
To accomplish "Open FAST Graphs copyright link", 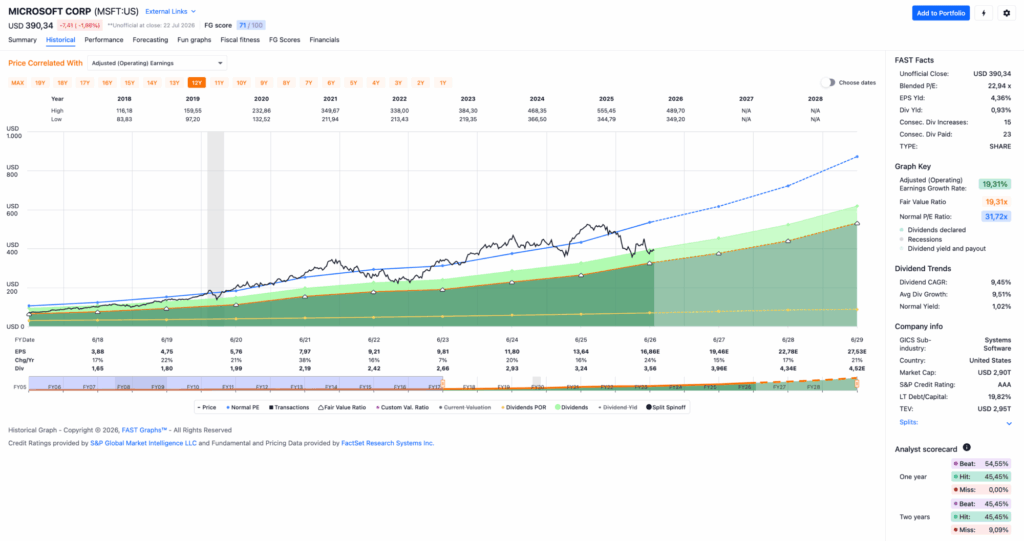I will pos(144,430).
